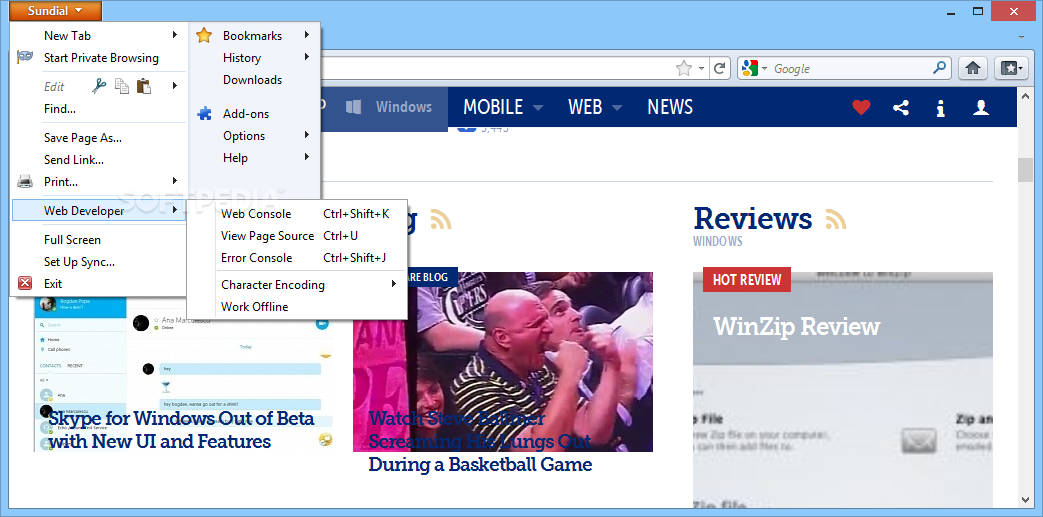Select Save Page As...
1043x517 pixels.
(99, 138)
